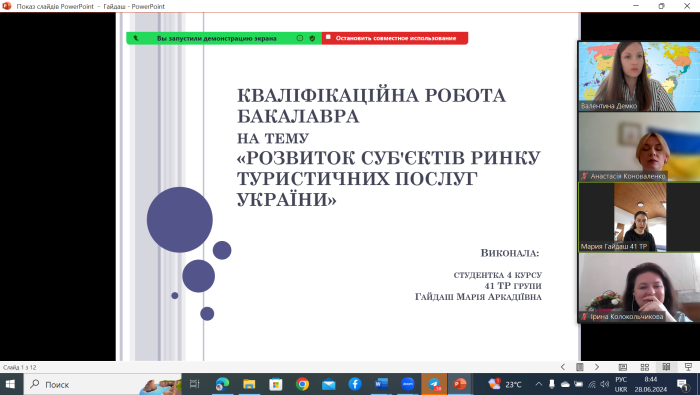Screen dimensions: 700x395
Task: Open Telegram from the taskbar
Action: 434,384
